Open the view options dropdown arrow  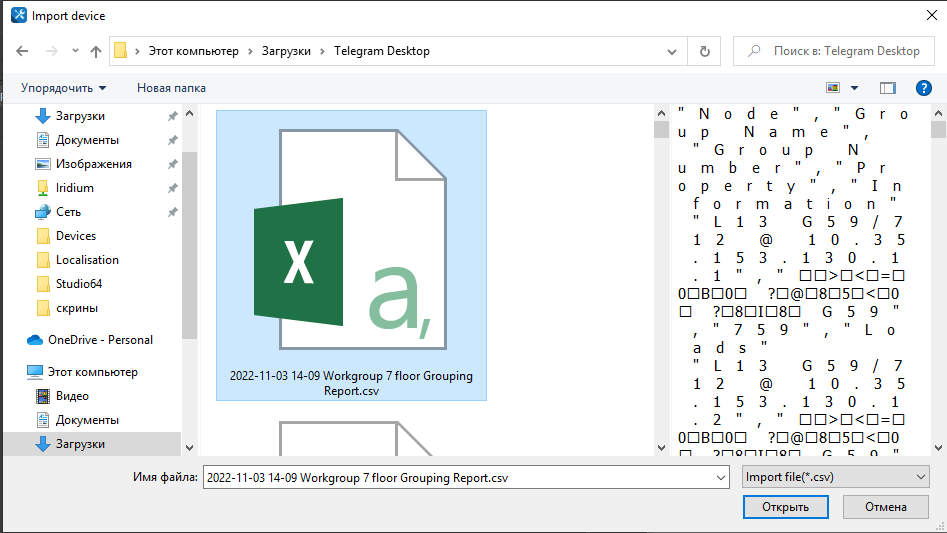point(854,88)
